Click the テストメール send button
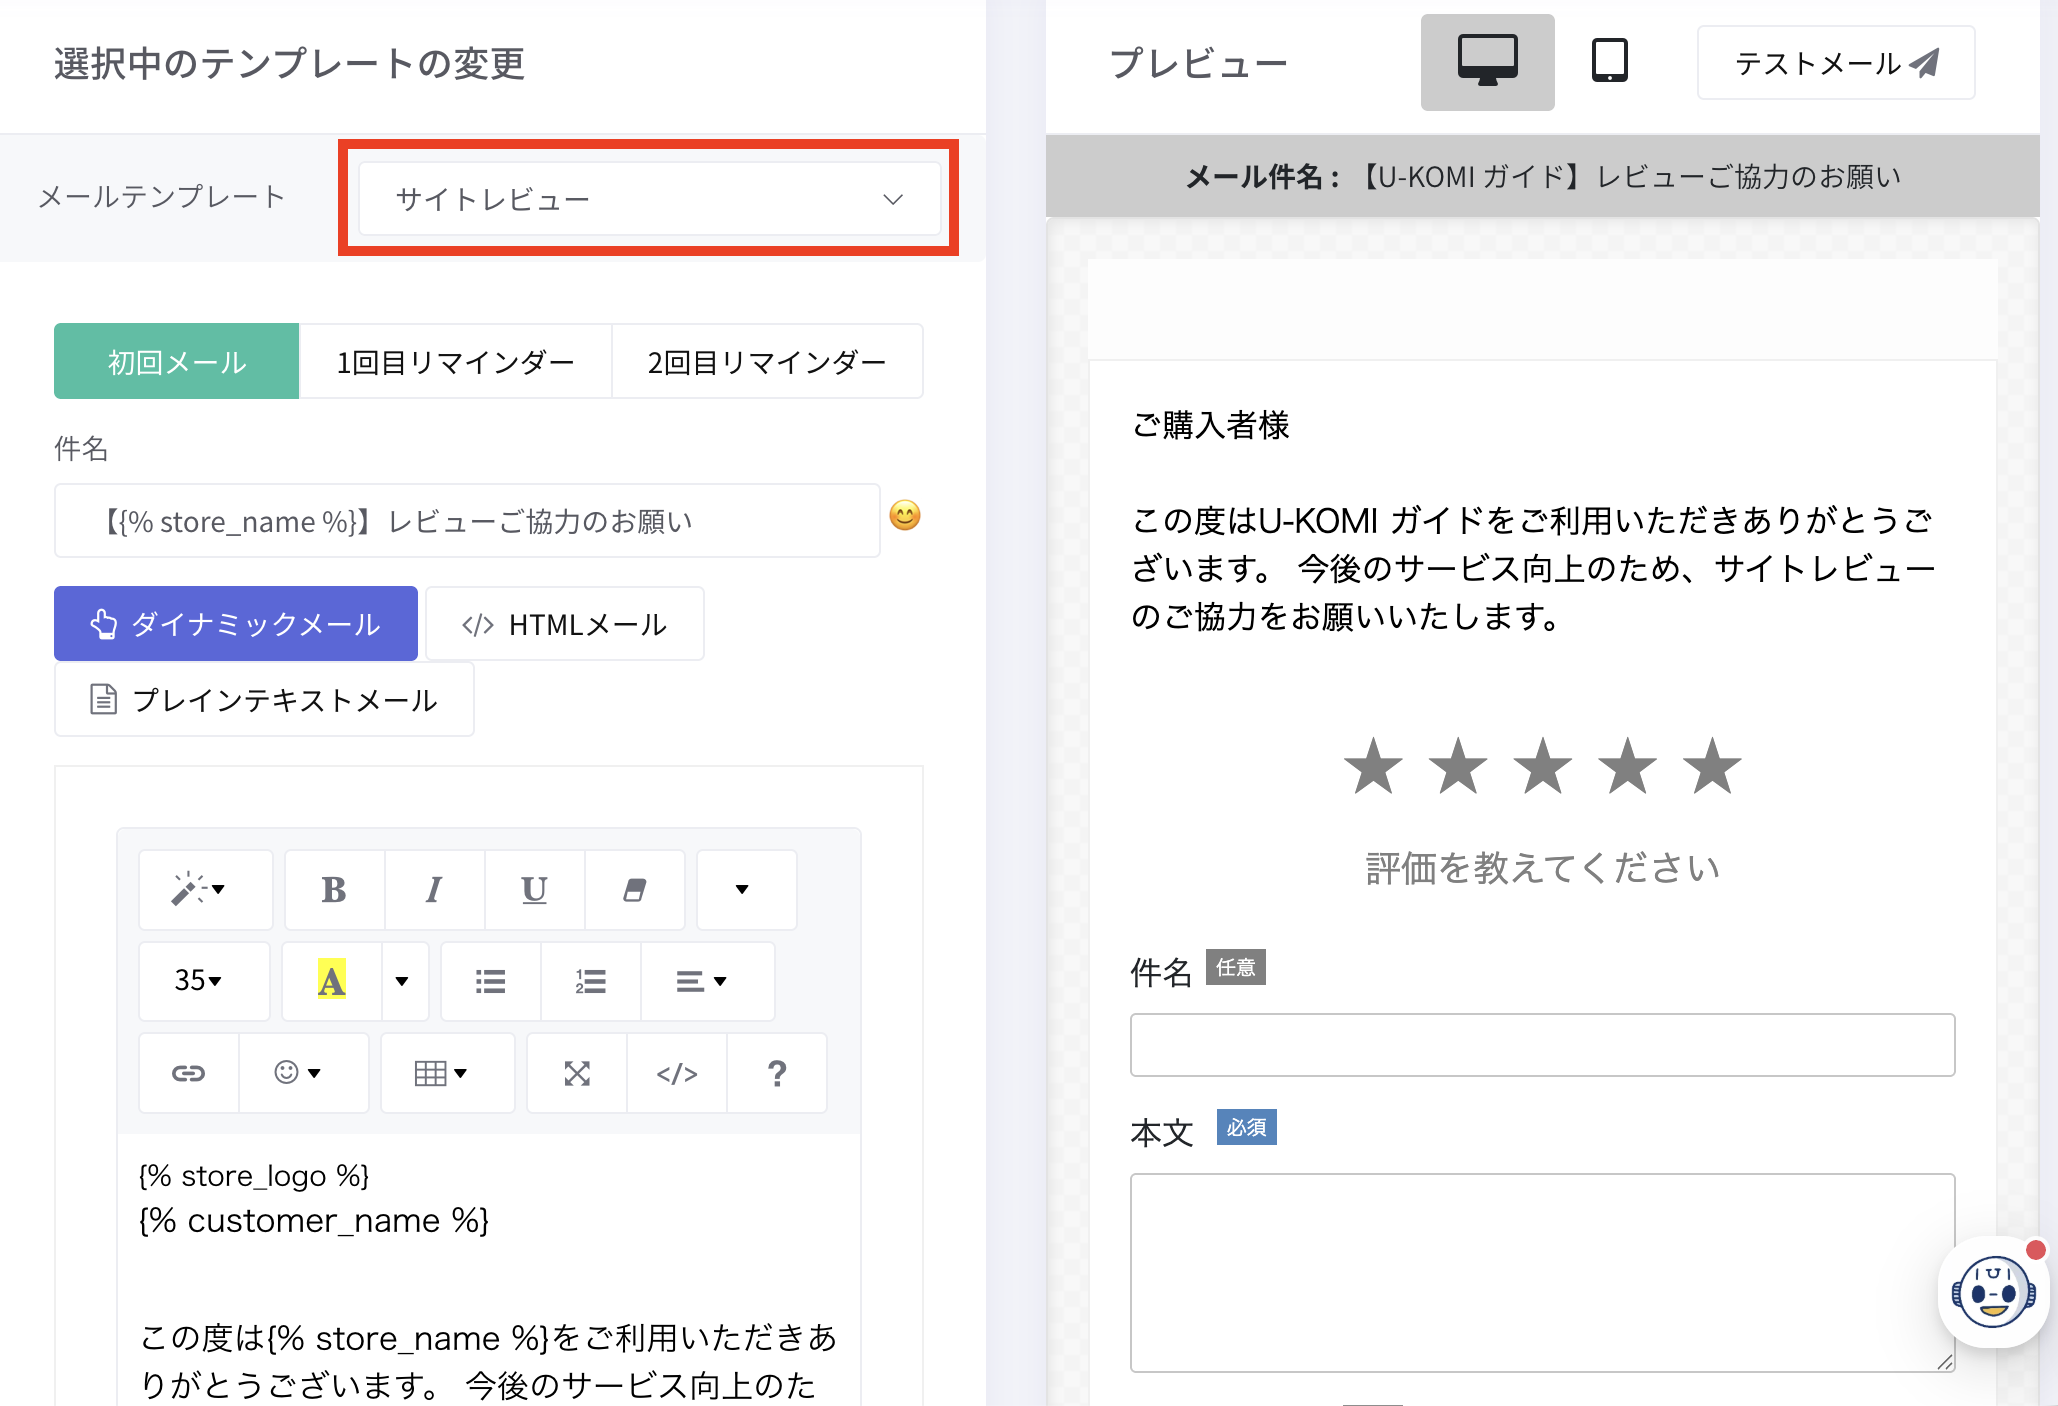 click(x=1835, y=63)
